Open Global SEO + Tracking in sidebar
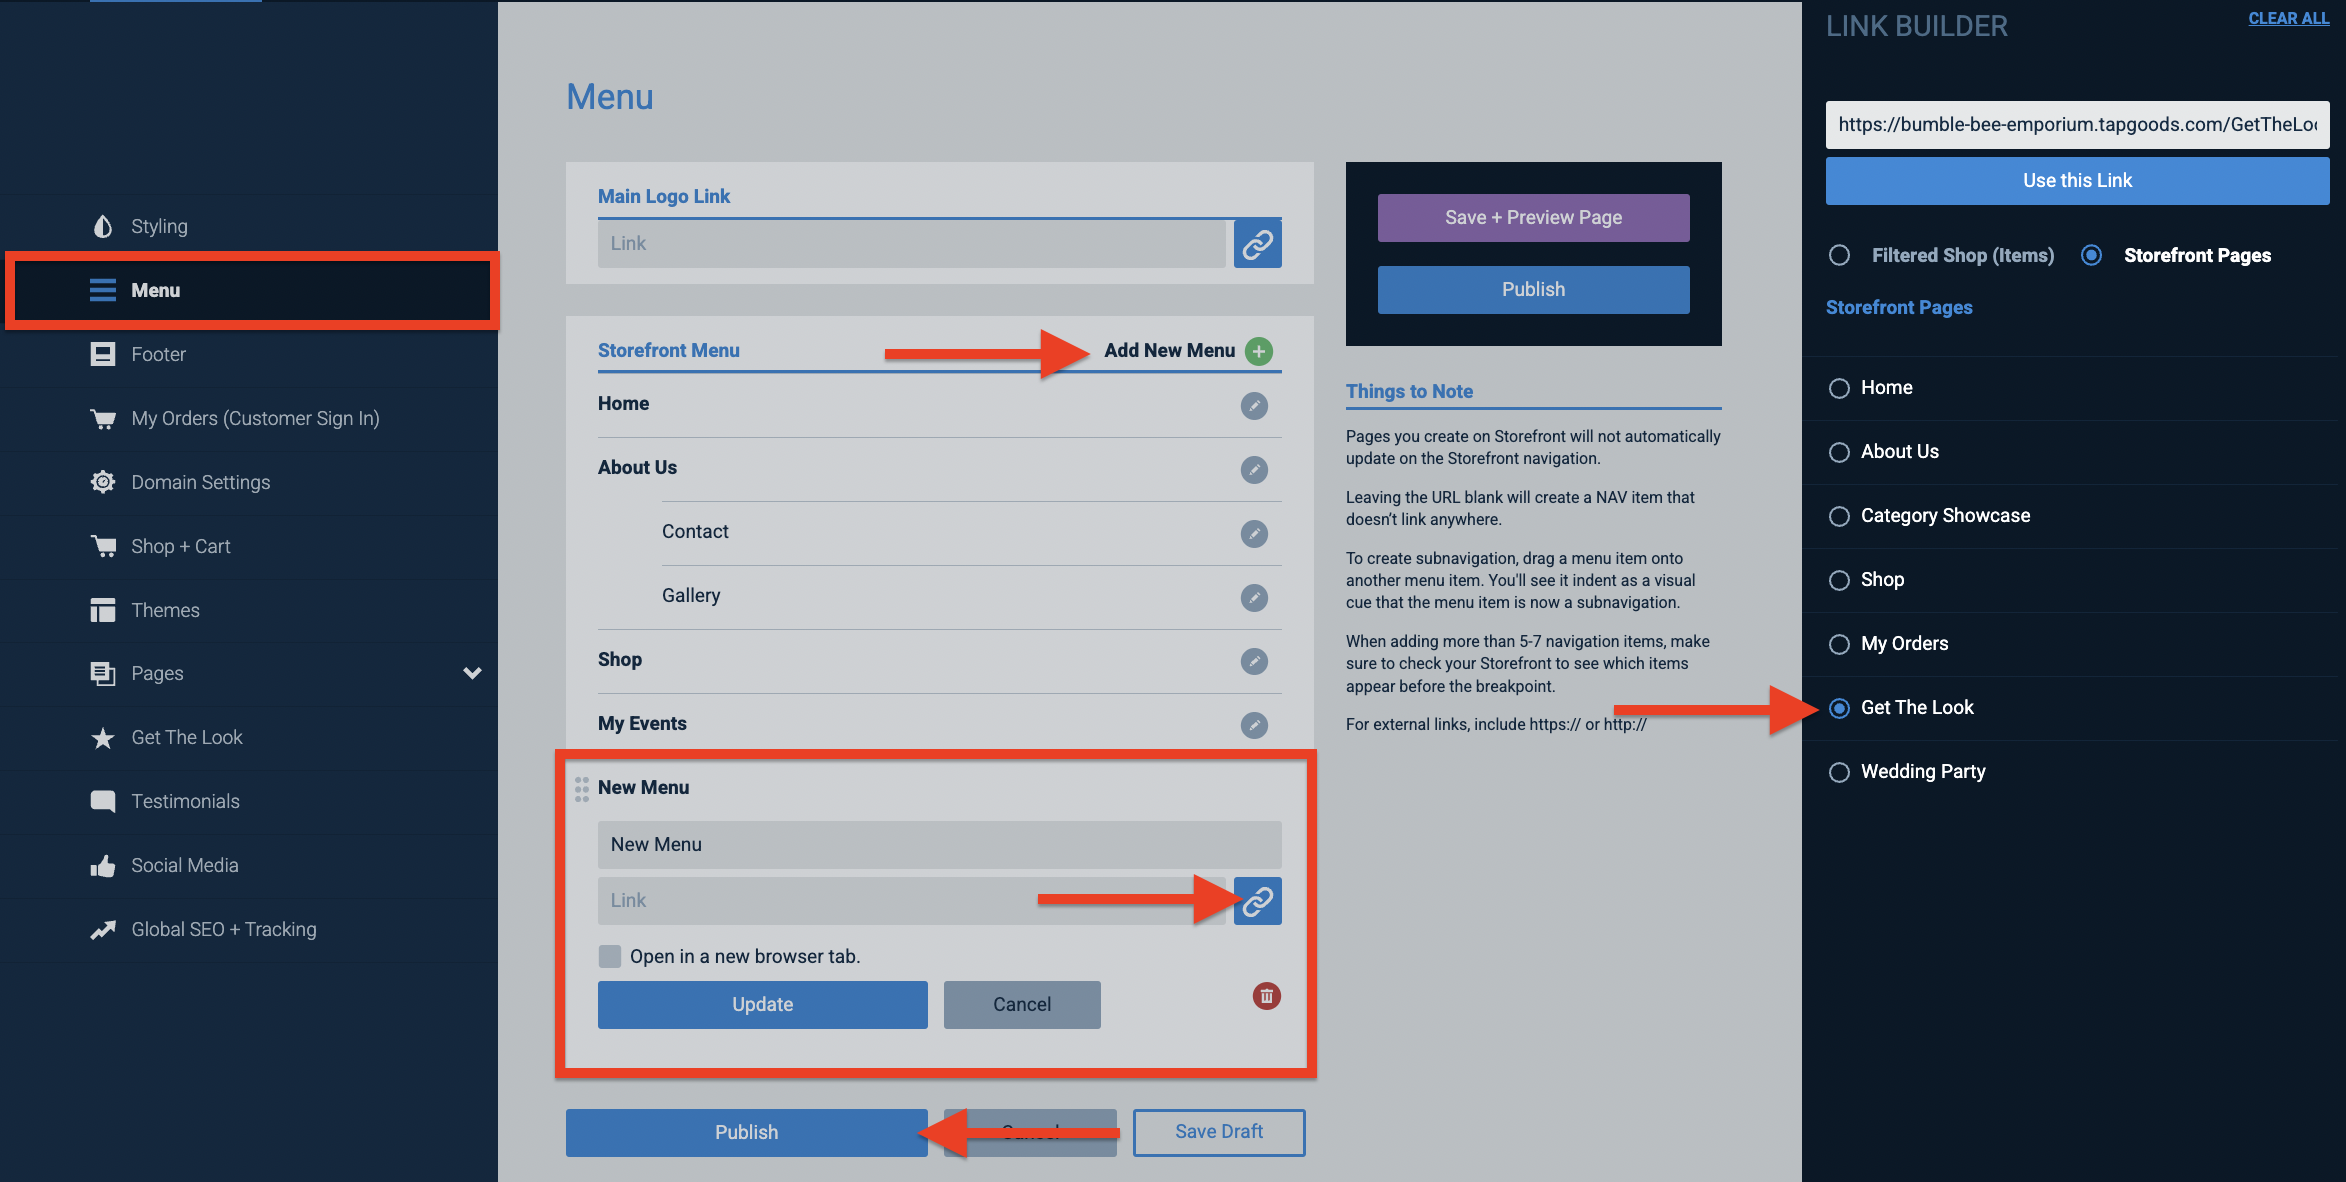Viewport: 2346px width, 1182px height. tap(249, 929)
